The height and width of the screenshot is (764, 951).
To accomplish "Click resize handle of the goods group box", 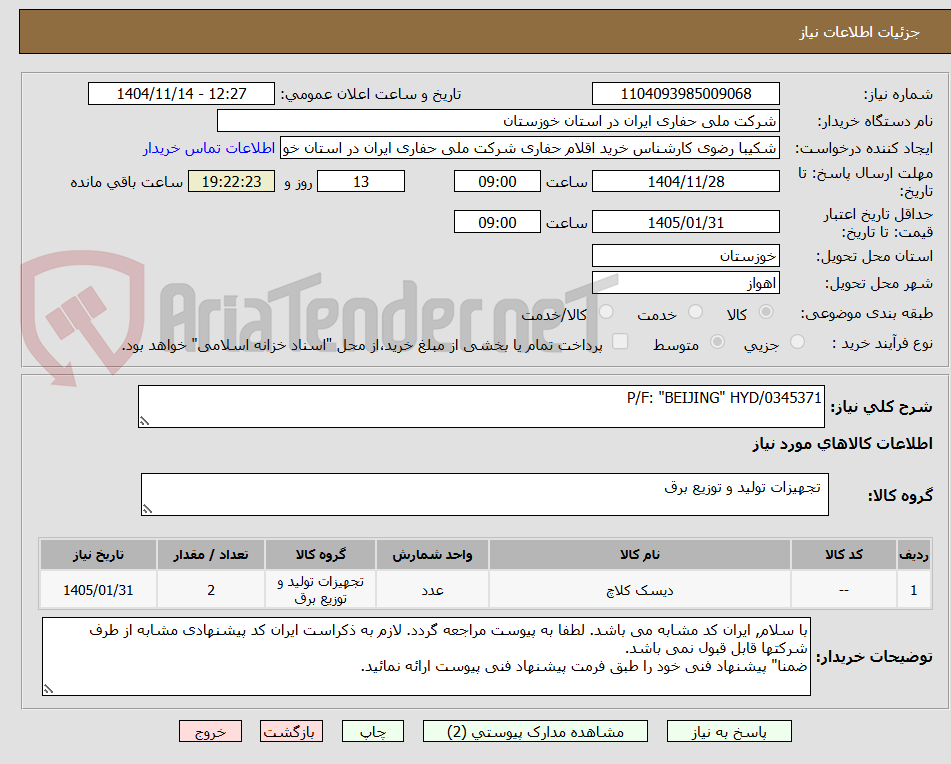I will coord(147,509).
